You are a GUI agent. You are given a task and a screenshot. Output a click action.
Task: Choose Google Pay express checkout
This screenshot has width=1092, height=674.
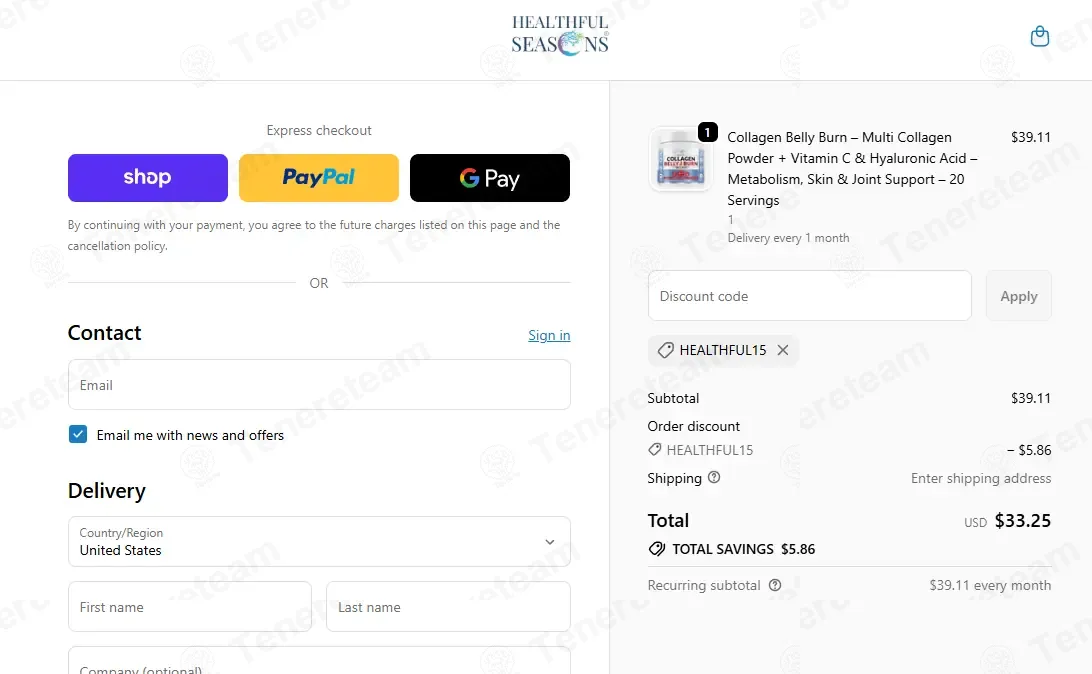490,178
